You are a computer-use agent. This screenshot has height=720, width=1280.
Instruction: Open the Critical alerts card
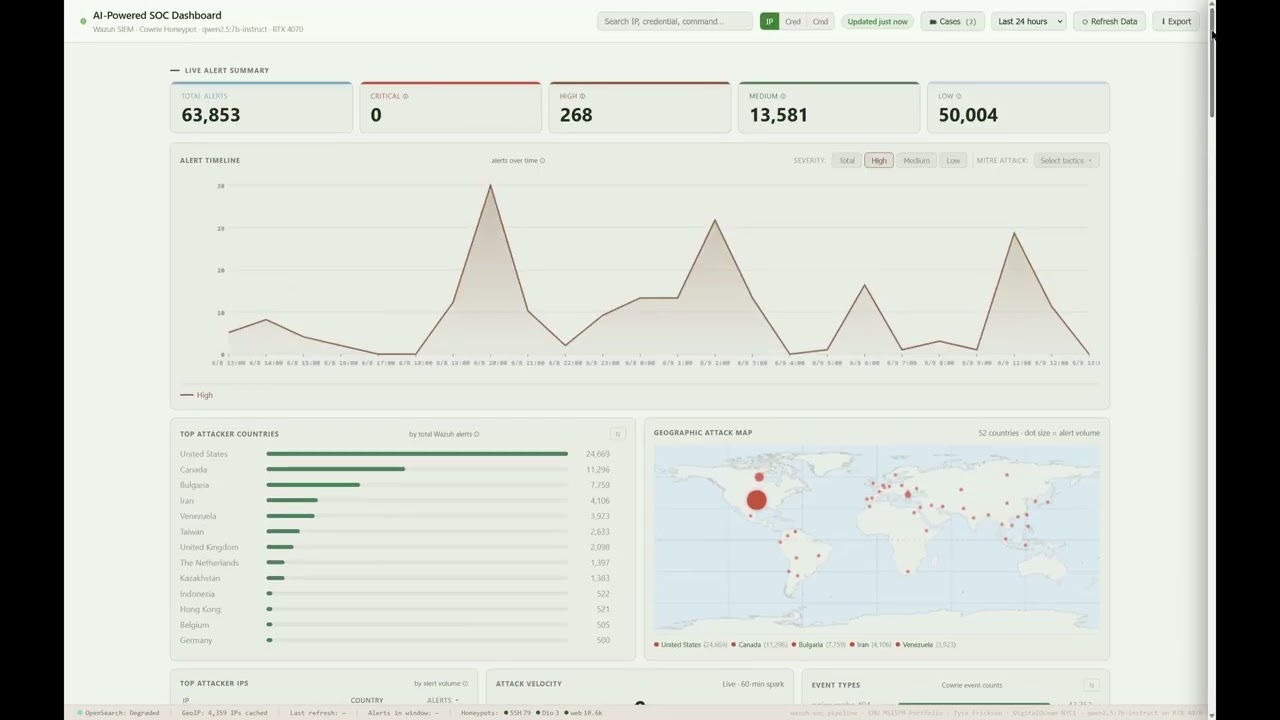coord(450,107)
